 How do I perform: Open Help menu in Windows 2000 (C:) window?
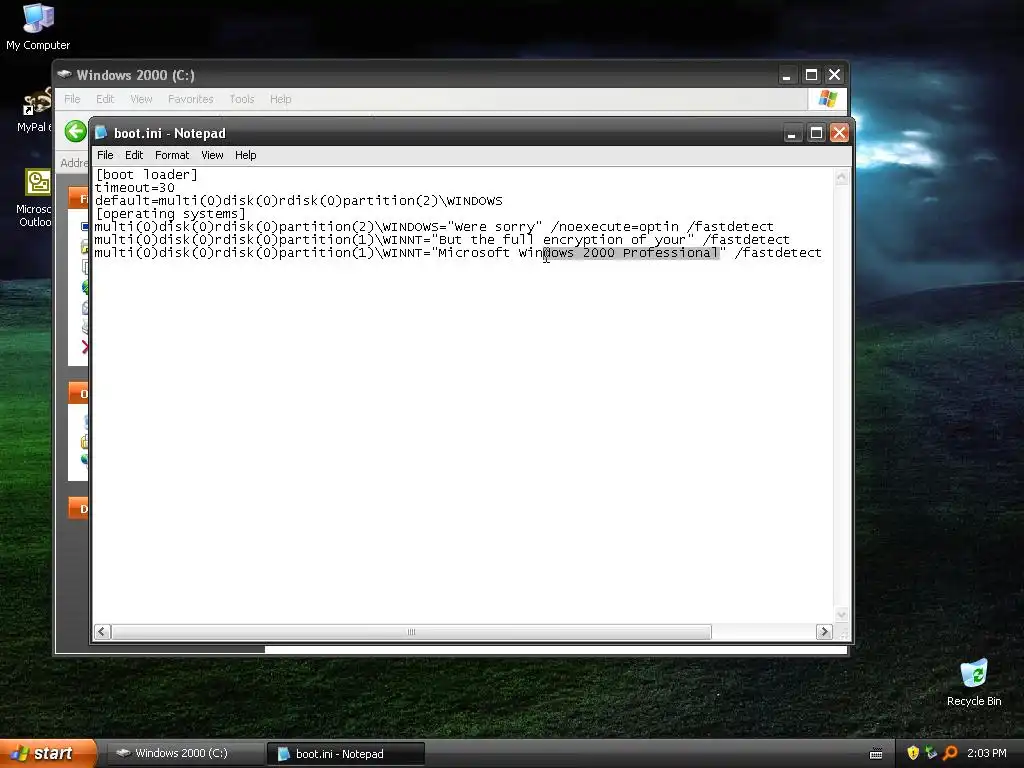(x=281, y=99)
